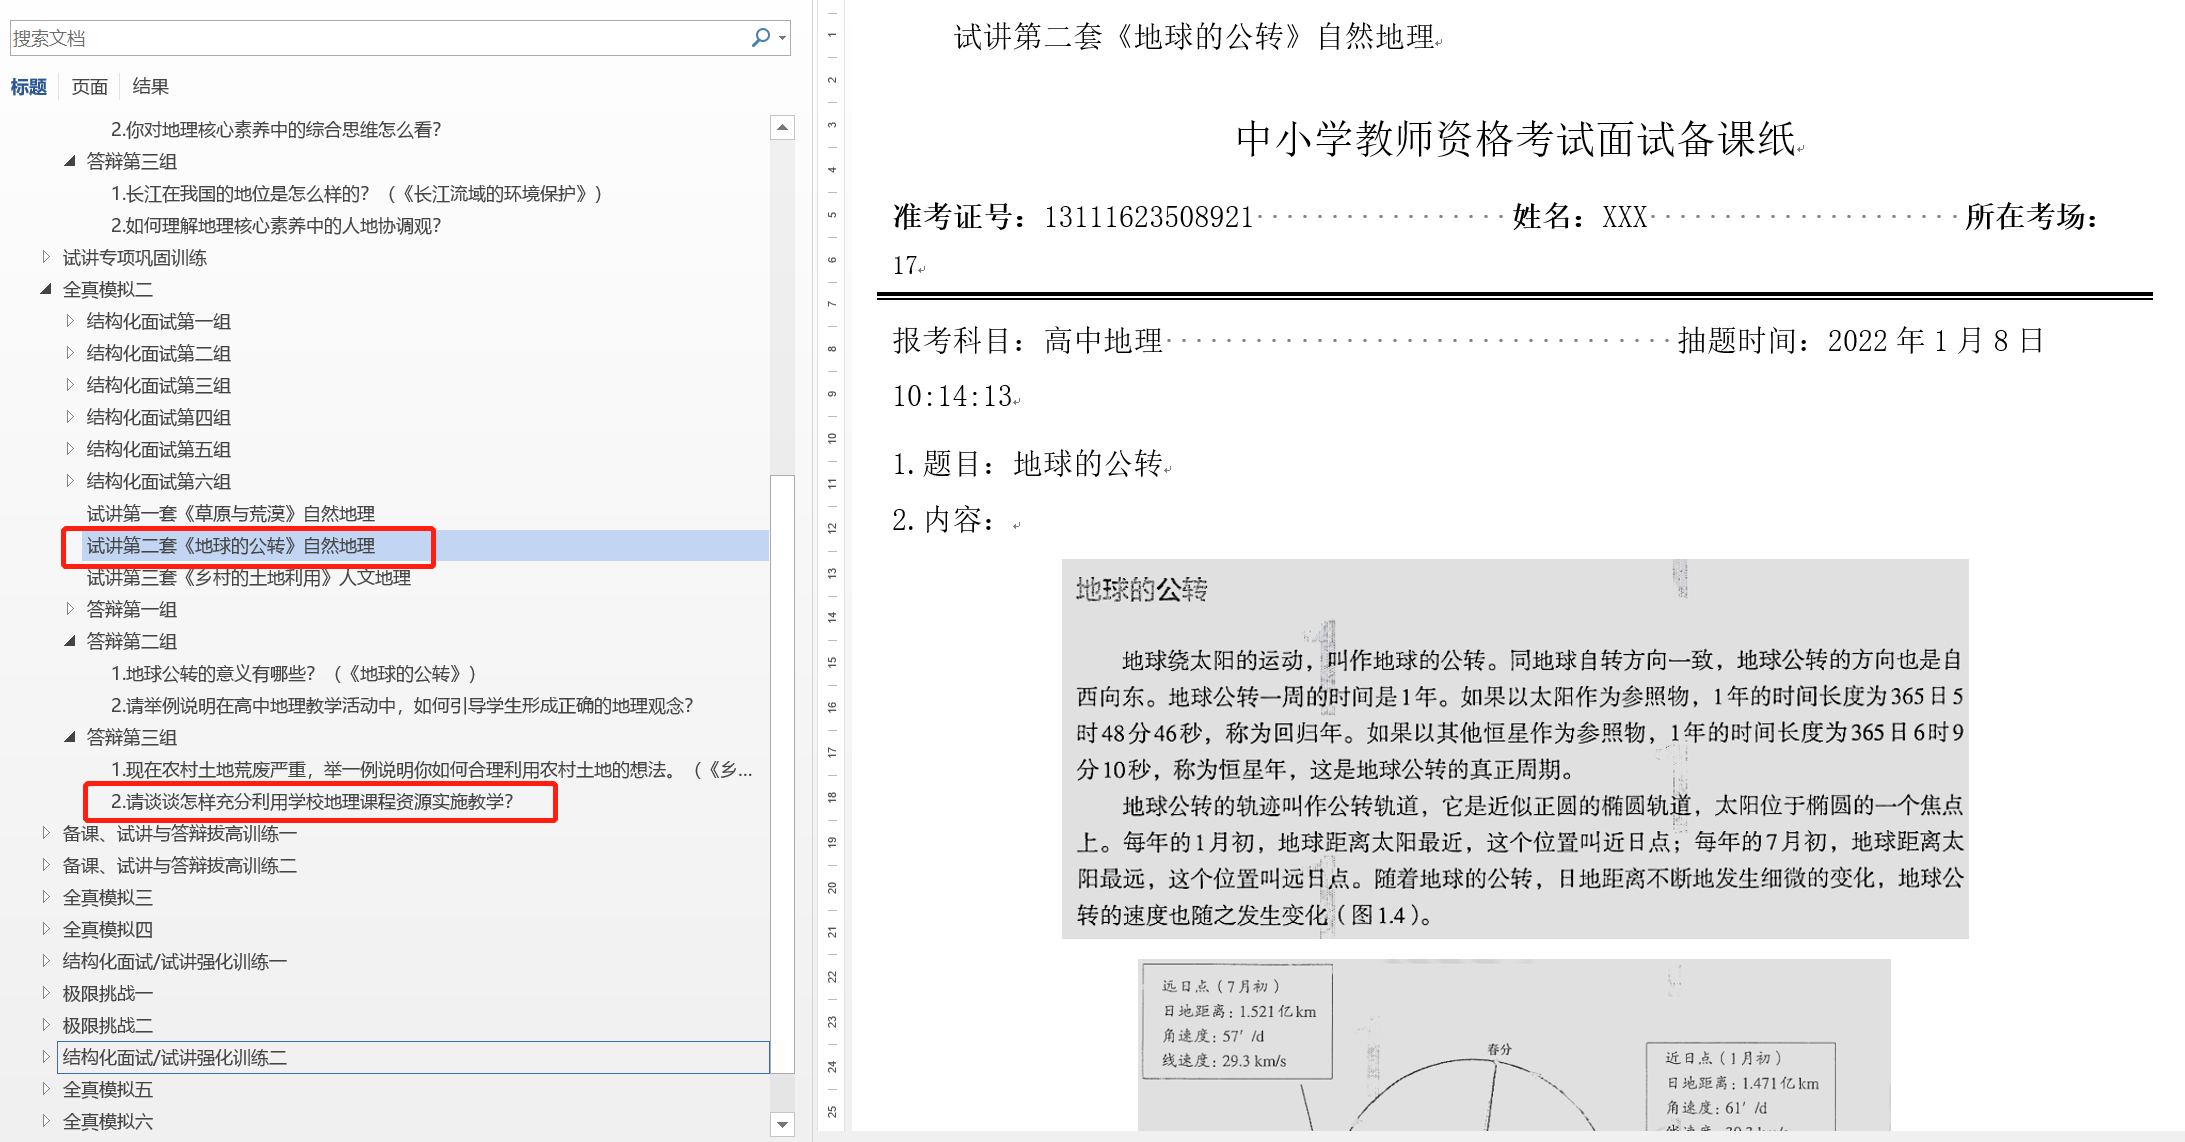Open the search options dropdown arrow
The height and width of the screenshot is (1142, 2185).
point(782,38)
